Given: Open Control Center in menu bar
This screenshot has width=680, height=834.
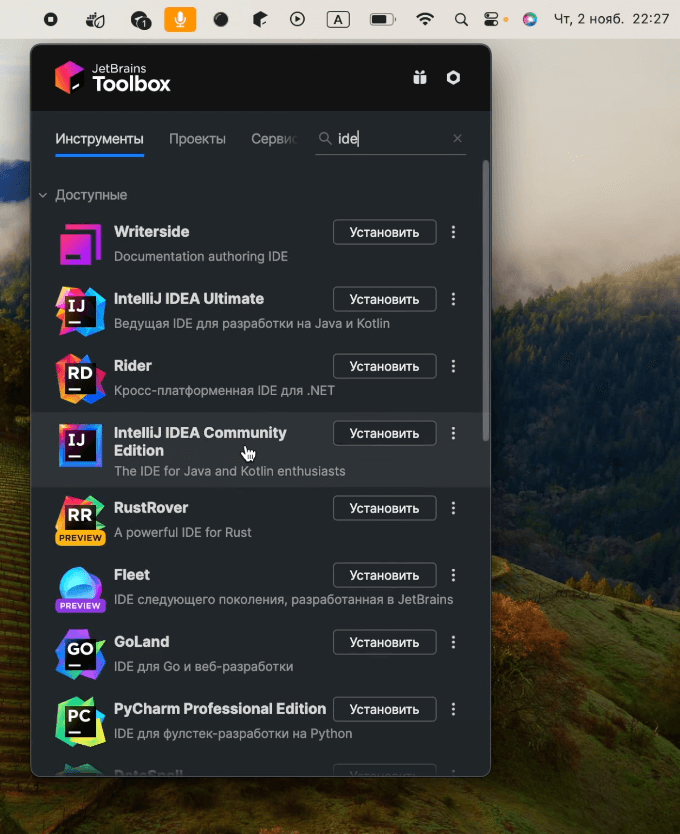Looking at the screenshot, I should pyautogui.click(x=491, y=20).
